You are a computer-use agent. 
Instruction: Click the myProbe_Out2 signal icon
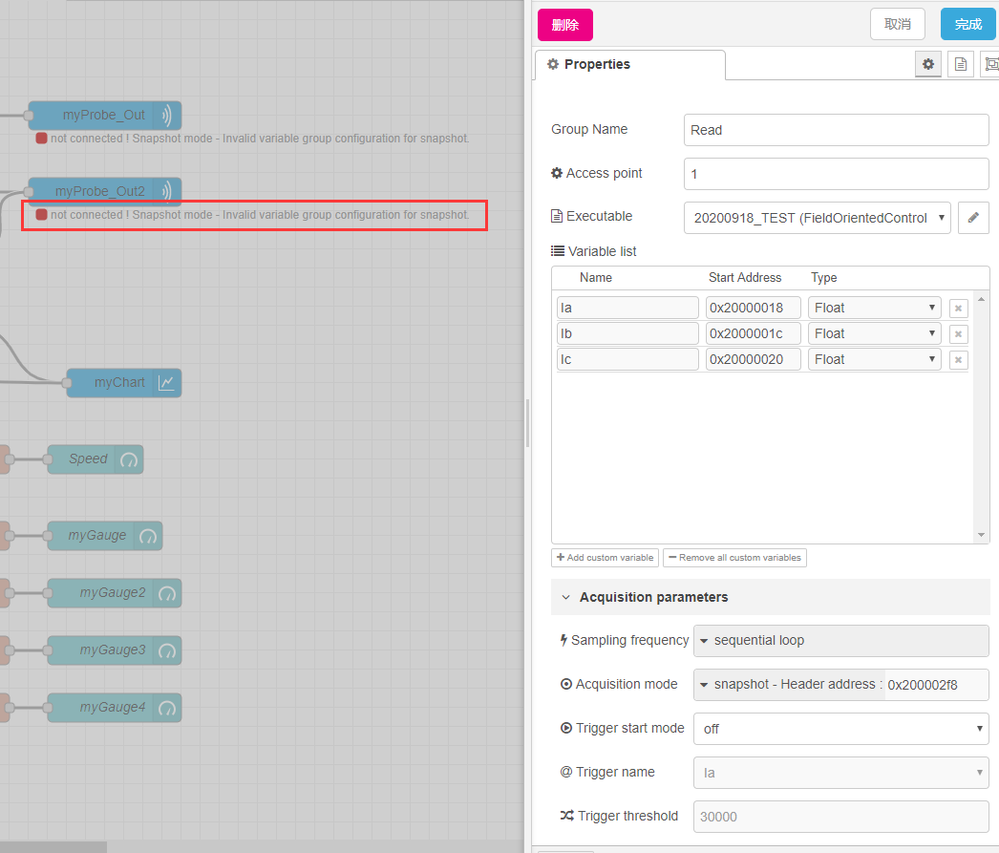pos(166,191)
